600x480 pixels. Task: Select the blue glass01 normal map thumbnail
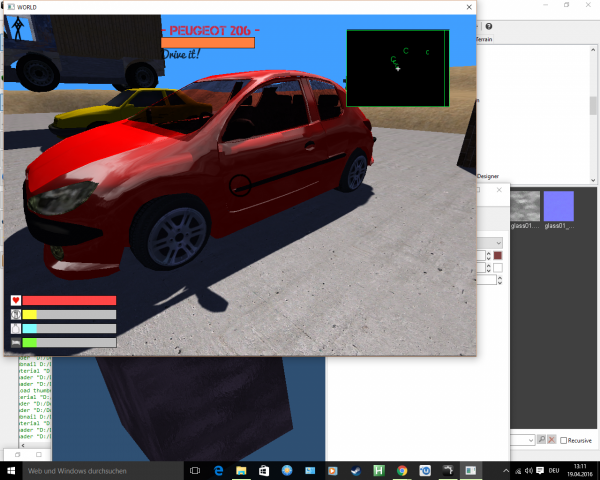pyautogui.click(x=558, y=206)
